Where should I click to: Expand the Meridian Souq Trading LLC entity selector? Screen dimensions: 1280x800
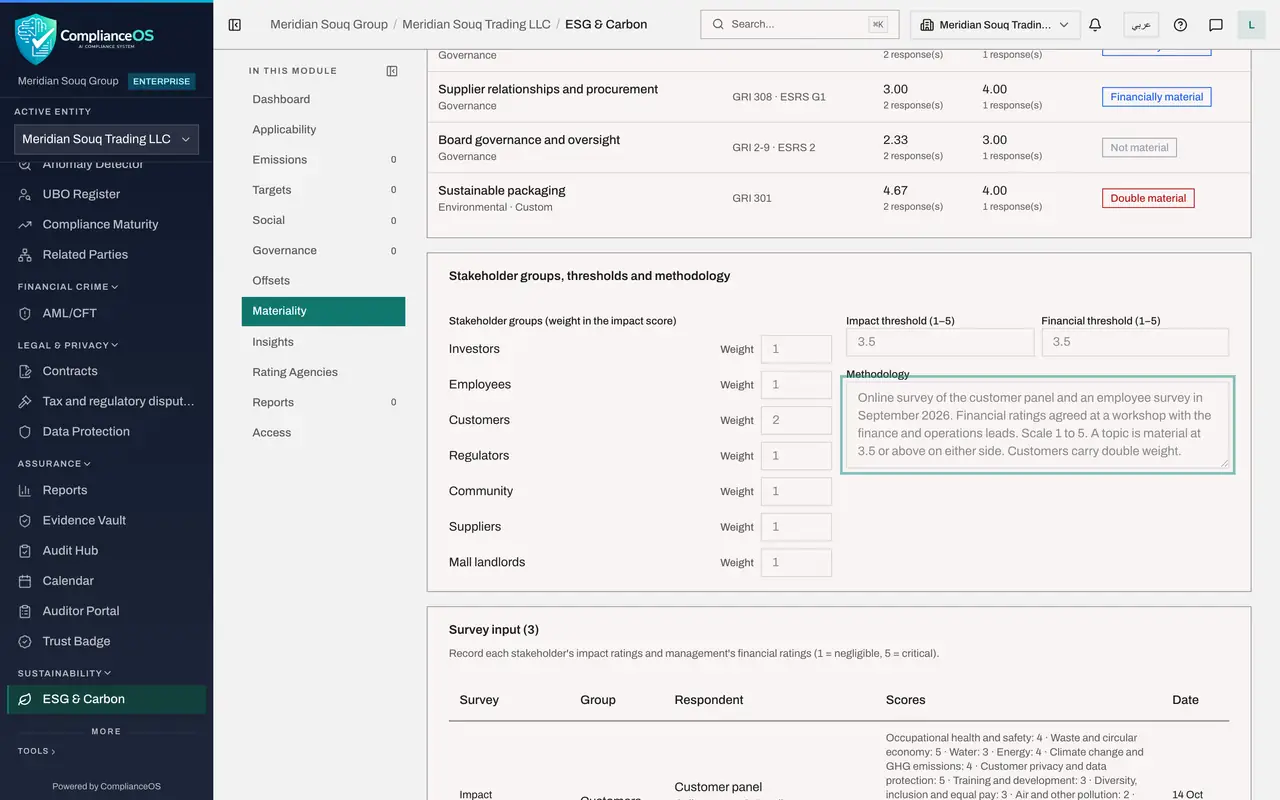click(106, 139)
